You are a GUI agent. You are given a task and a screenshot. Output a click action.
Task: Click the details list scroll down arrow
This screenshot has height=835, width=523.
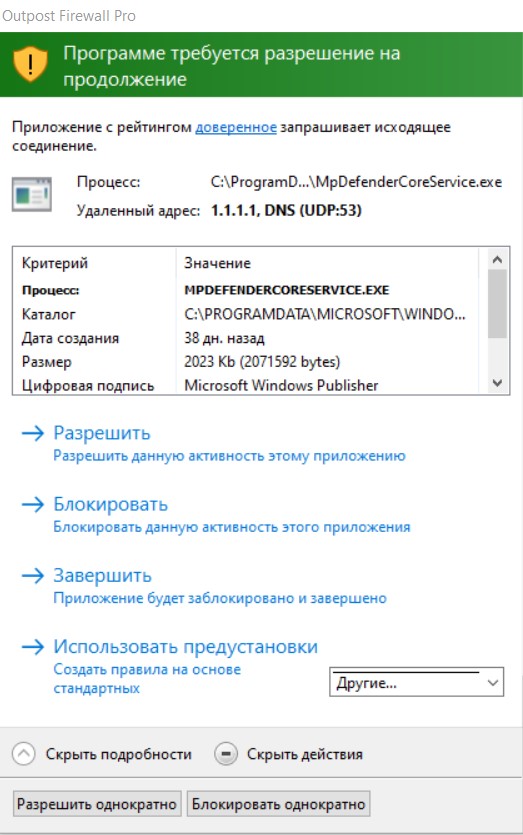[x=497, y=383]
